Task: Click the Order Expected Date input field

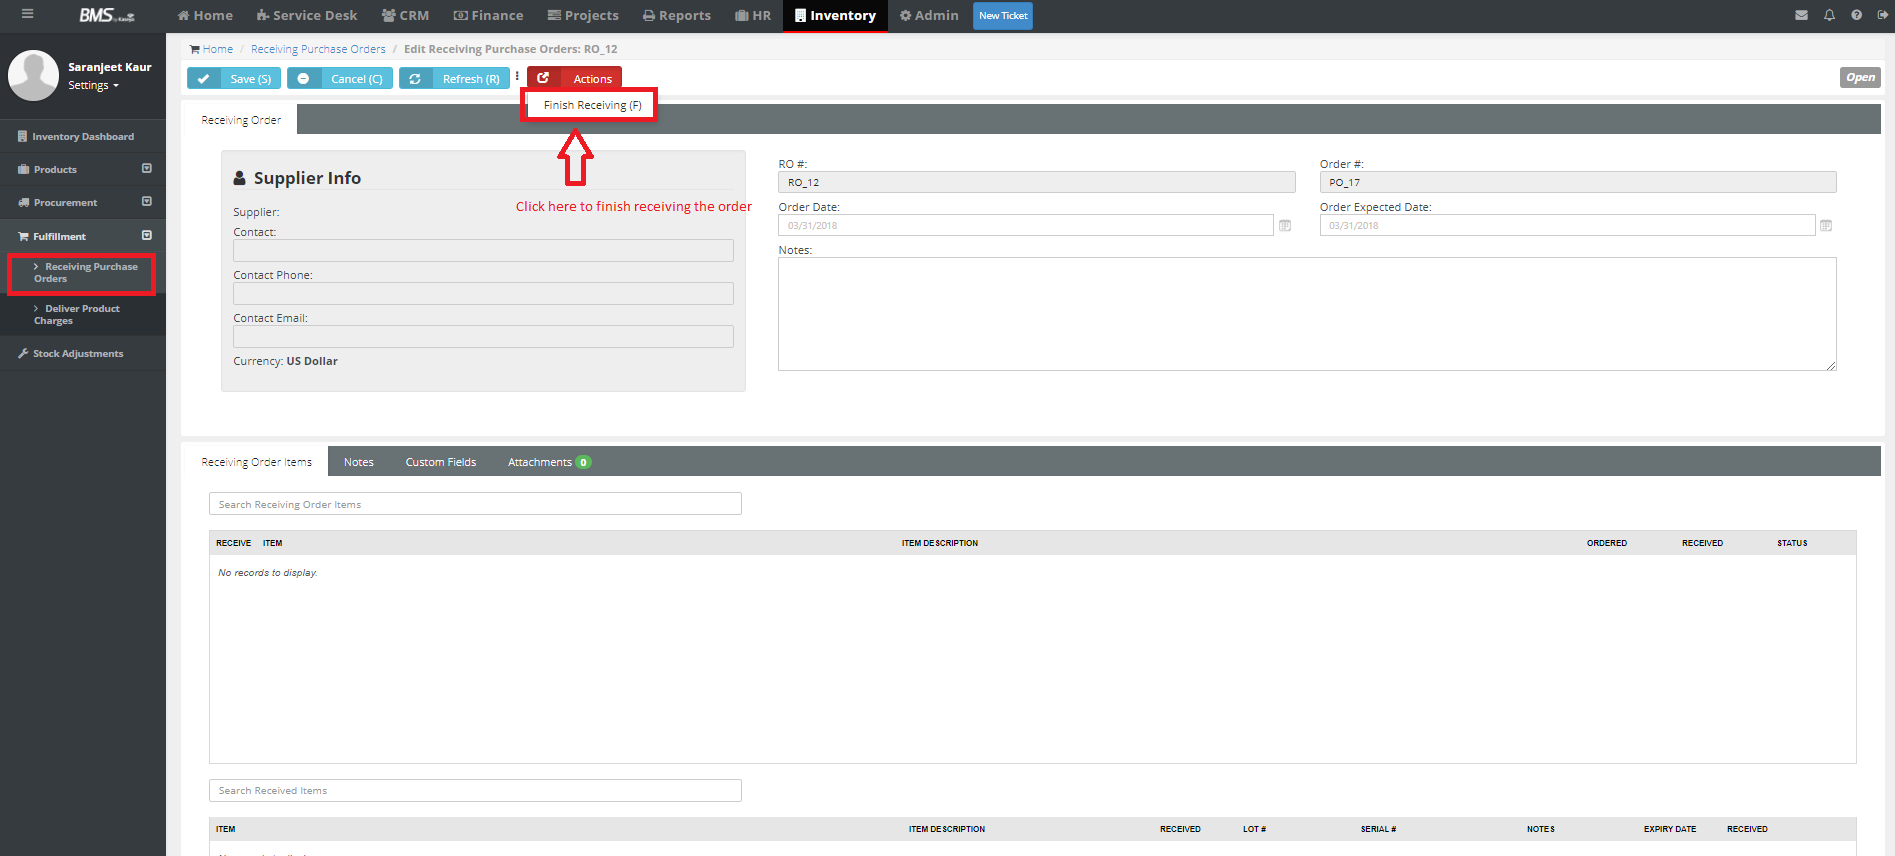Action: click(x=1567, y=225)
